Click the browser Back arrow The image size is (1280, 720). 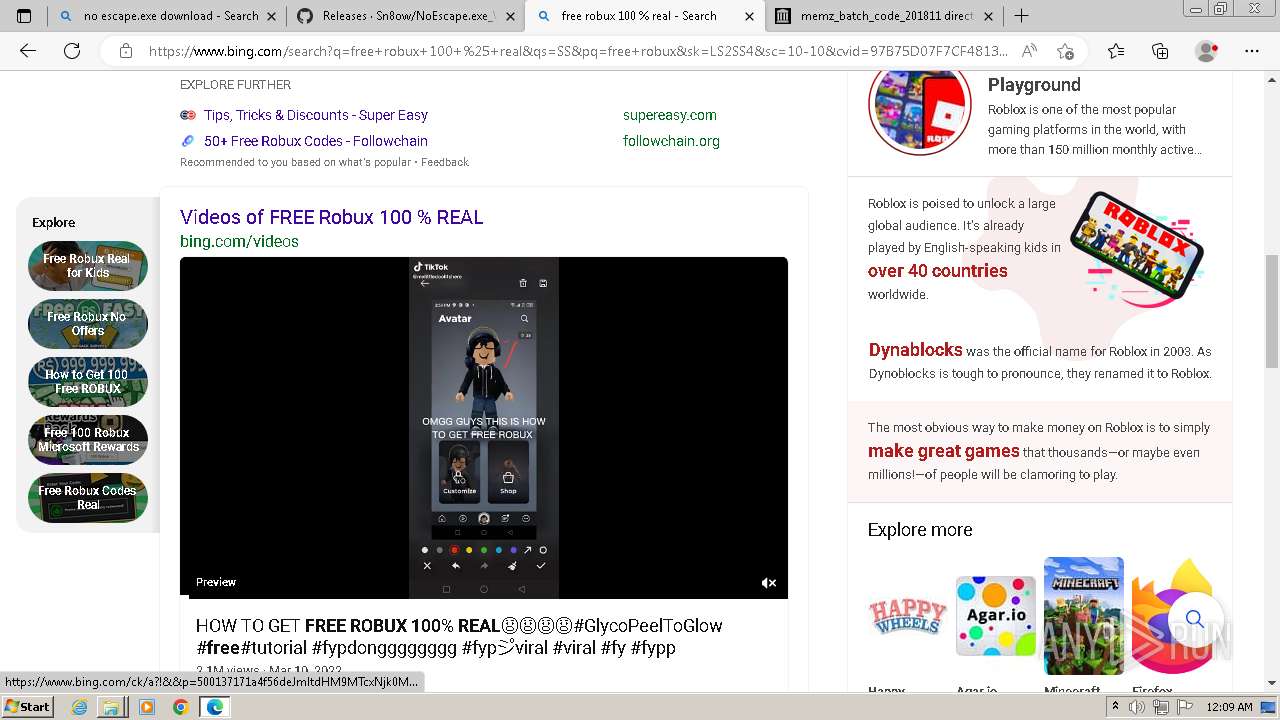point(28,51)
